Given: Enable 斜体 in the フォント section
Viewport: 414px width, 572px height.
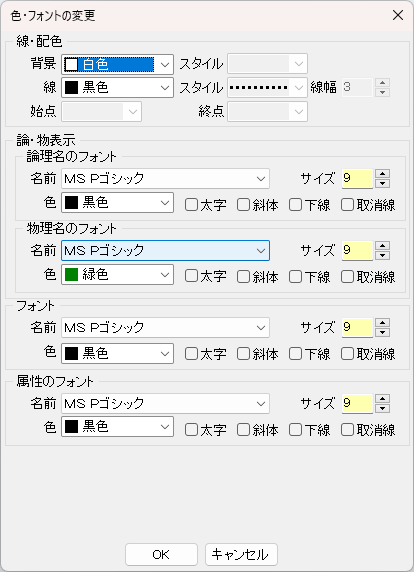Looking at the screenshot, I should click(258, 354).
